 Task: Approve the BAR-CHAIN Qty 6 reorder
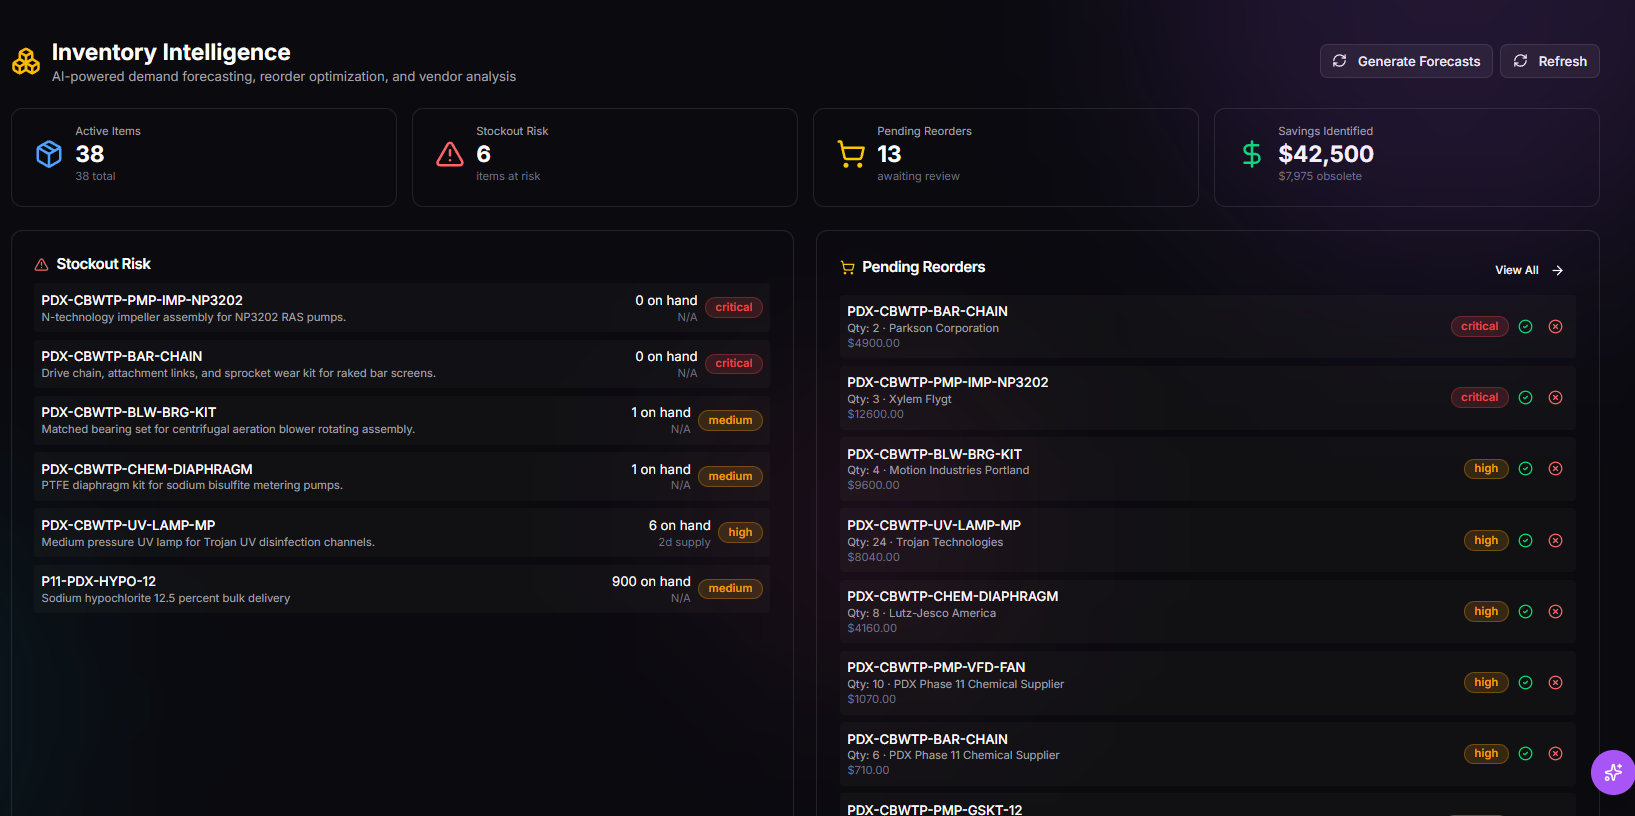(1526, 754)
